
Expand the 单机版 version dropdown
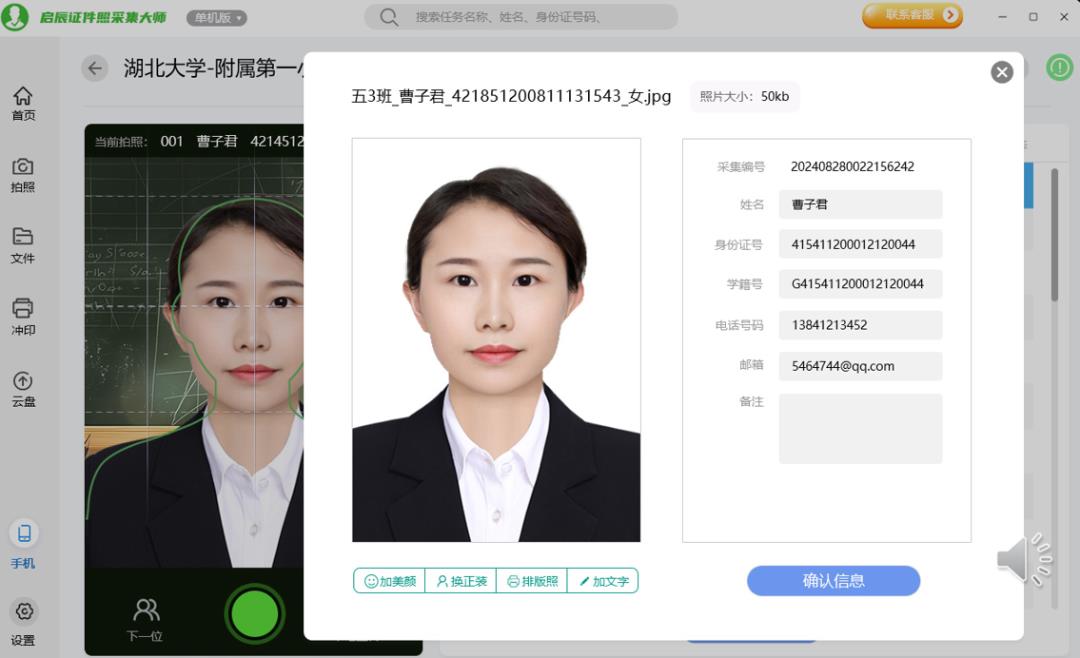(216, 18)
